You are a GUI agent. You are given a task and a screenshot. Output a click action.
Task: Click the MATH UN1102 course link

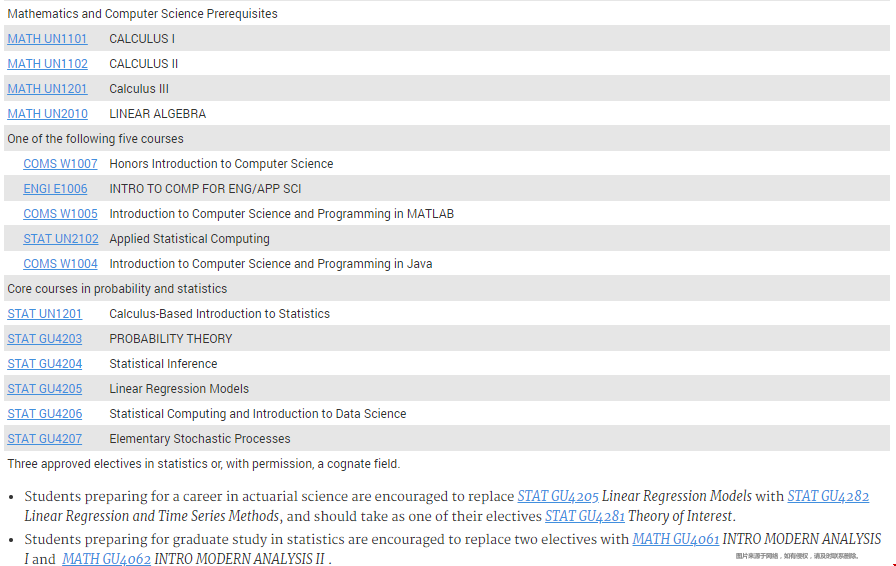coord(47,64)
